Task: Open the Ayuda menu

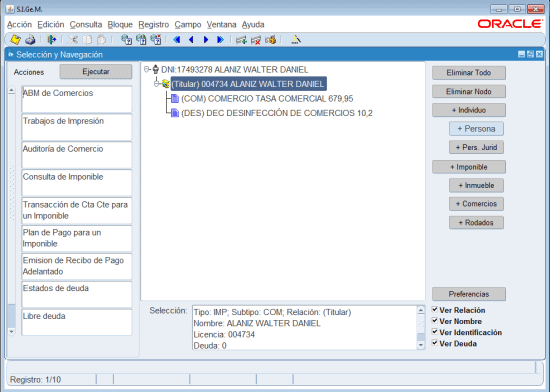Action: tap(253, 25)
